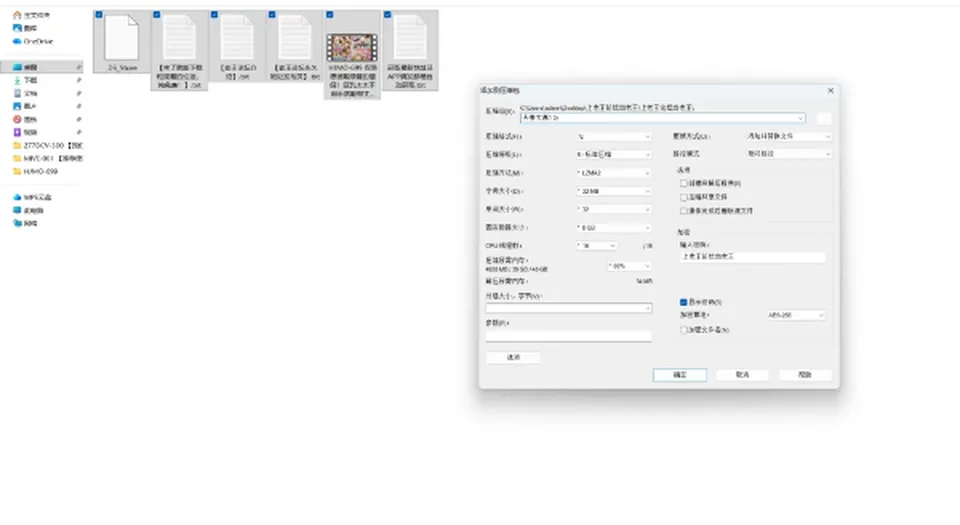Open the memory usage percentage dropdown

tap(629, 266)
